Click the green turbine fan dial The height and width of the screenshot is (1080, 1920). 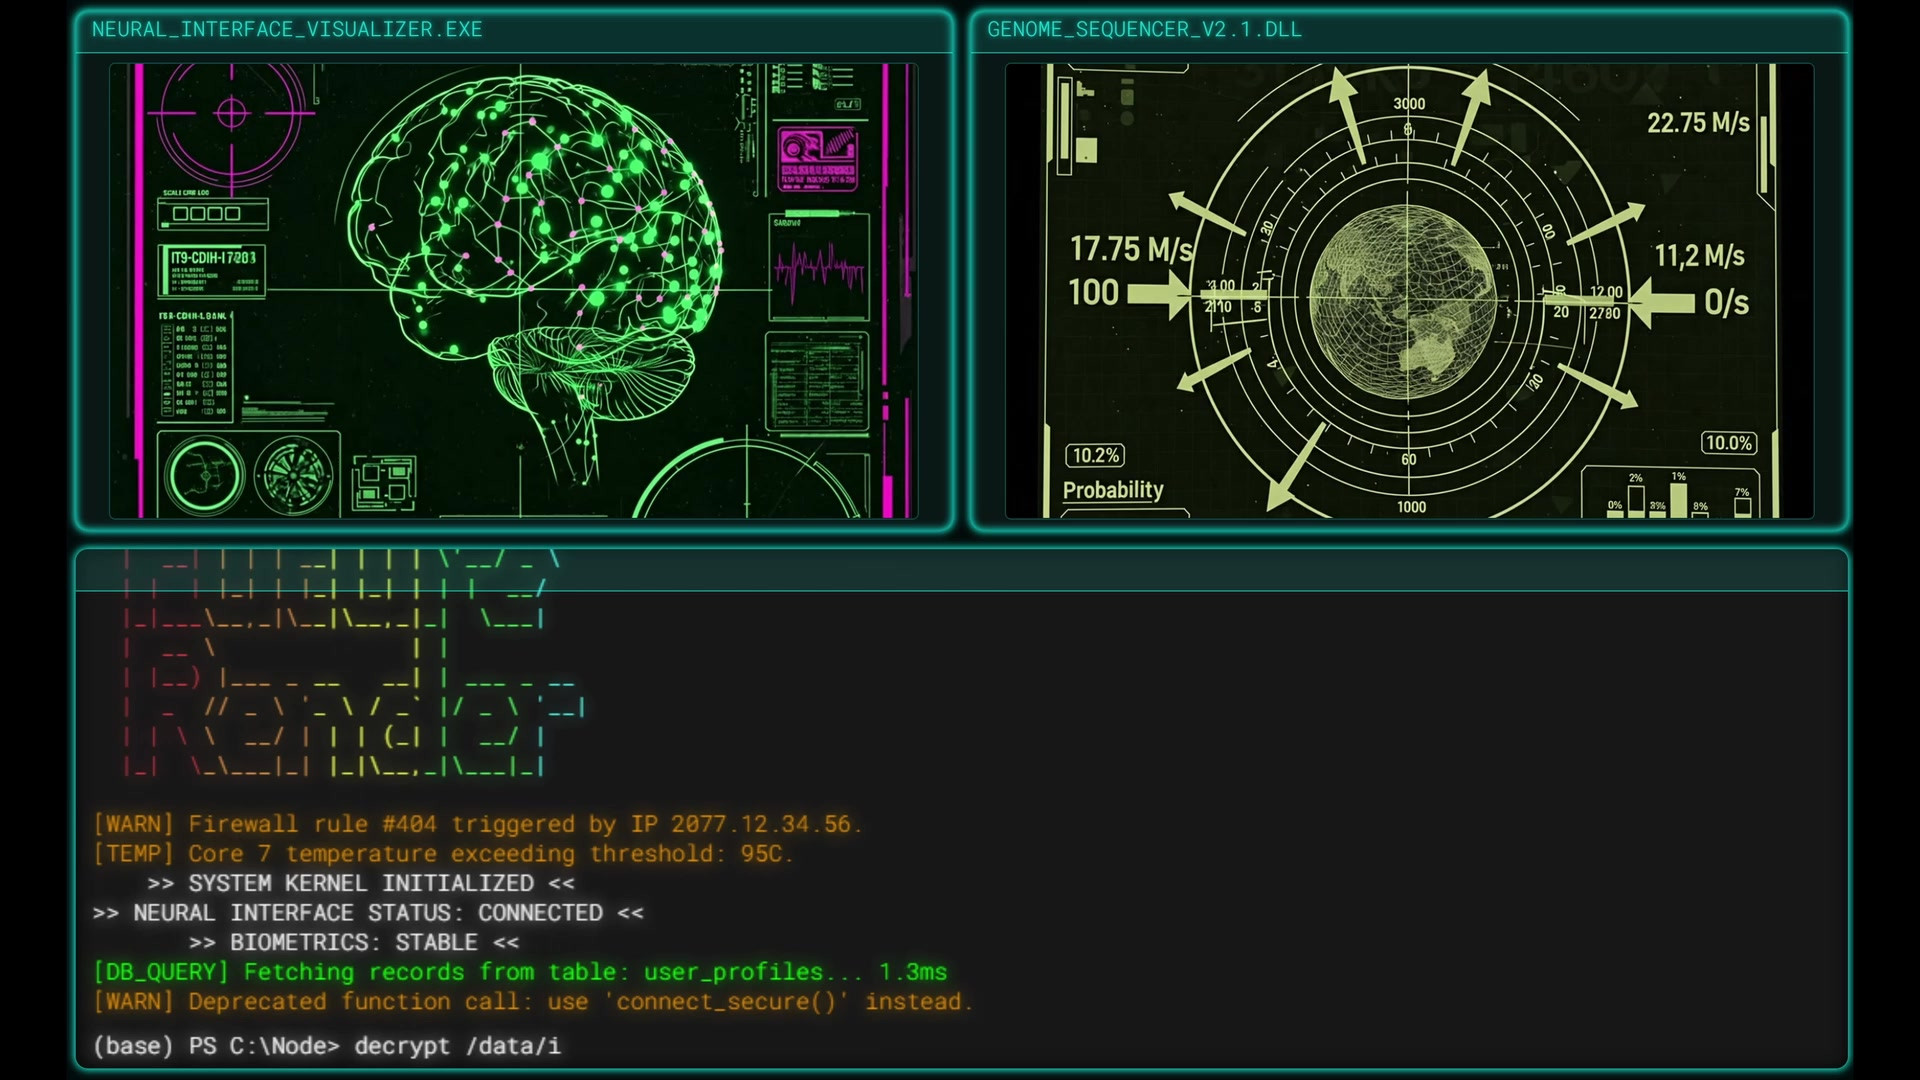tap(293, 477)
